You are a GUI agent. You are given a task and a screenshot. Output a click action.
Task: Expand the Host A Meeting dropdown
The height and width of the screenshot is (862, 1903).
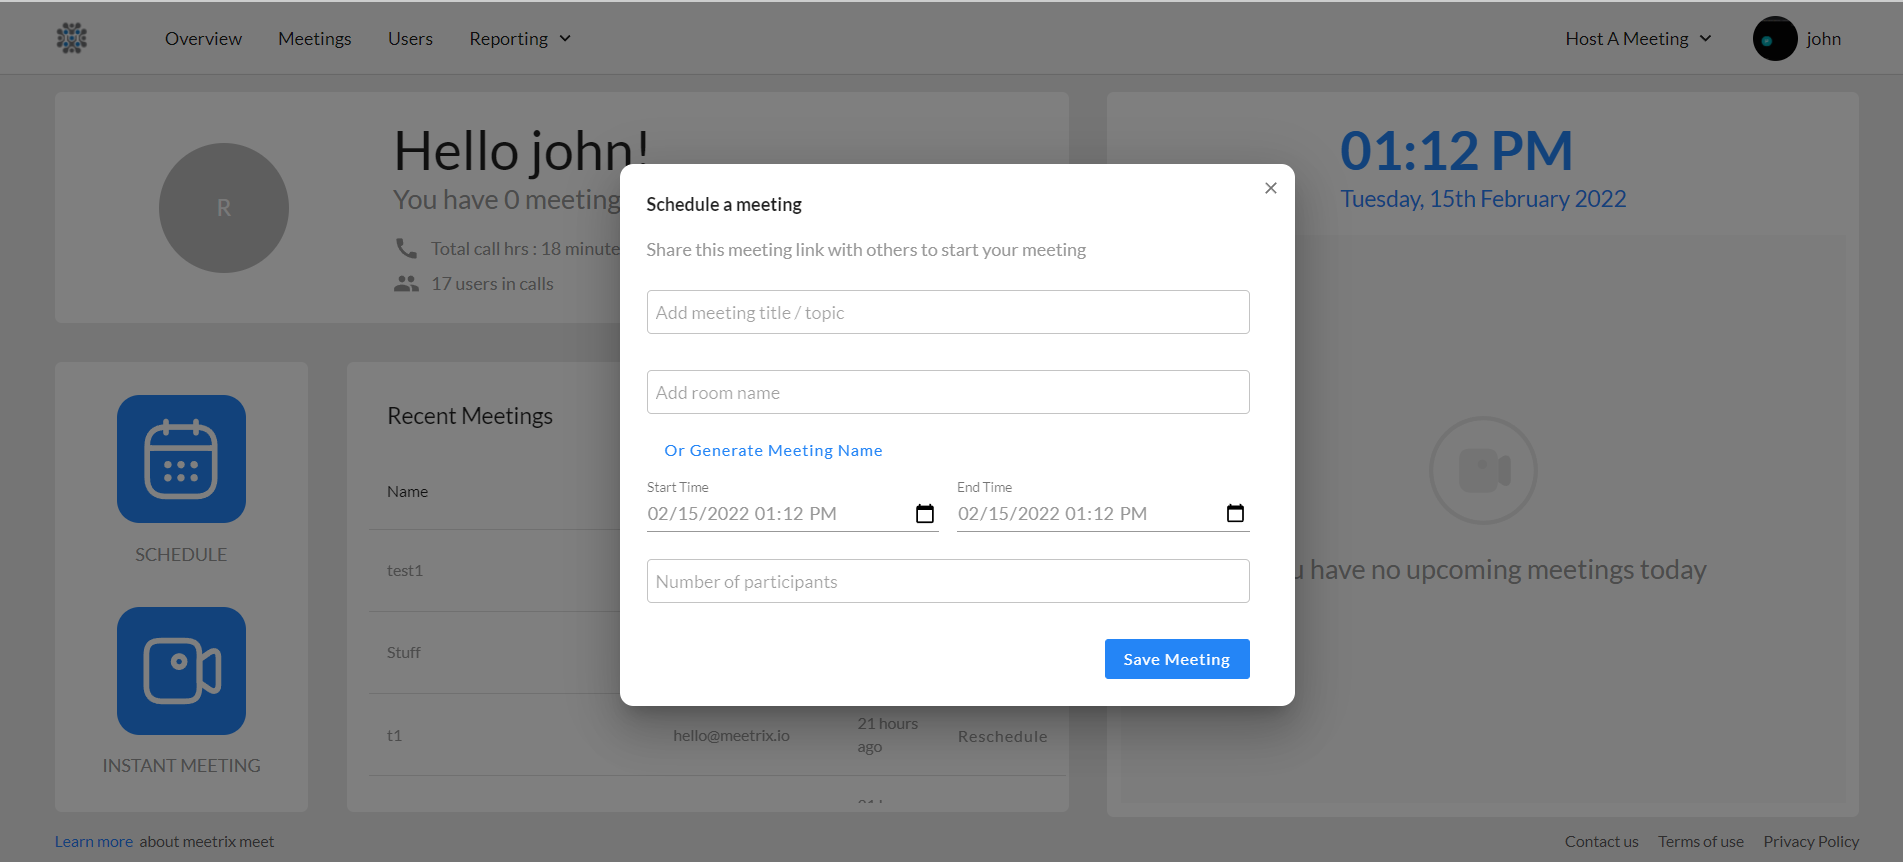tap(1638, 39)
